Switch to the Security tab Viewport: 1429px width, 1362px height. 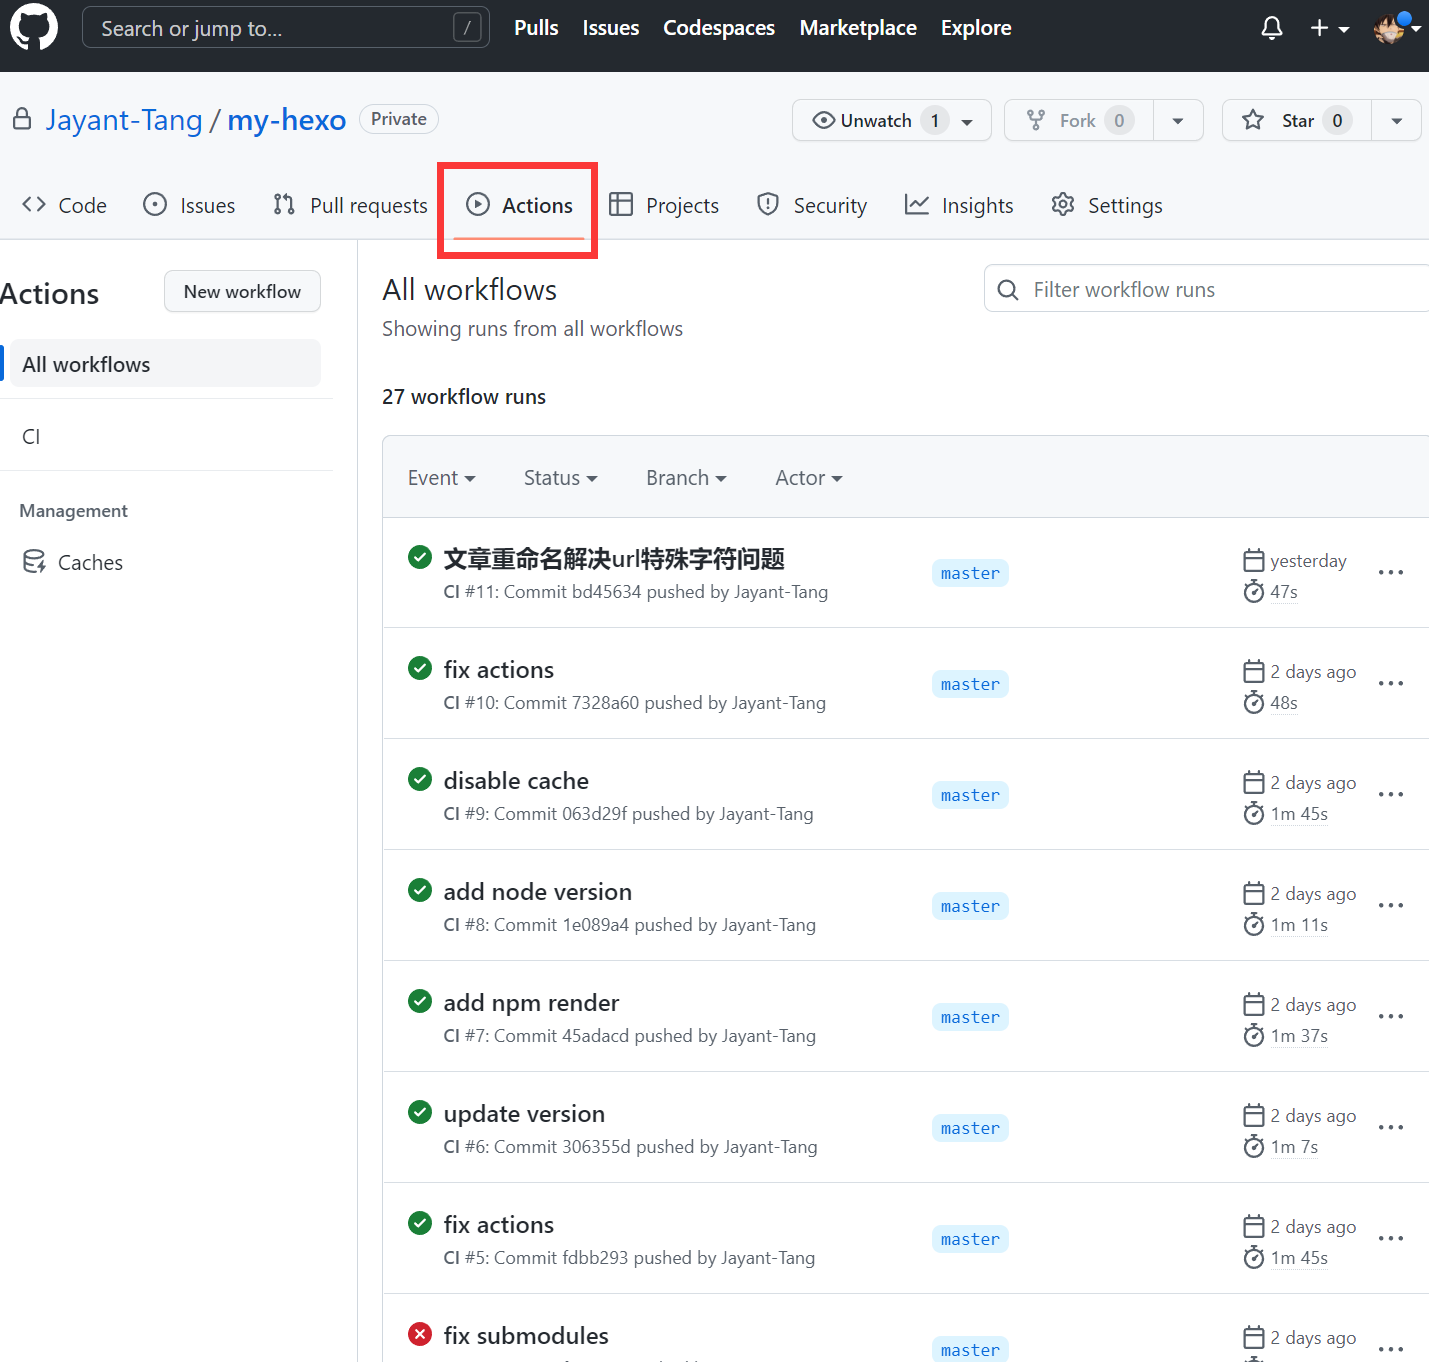pos(812,205)
